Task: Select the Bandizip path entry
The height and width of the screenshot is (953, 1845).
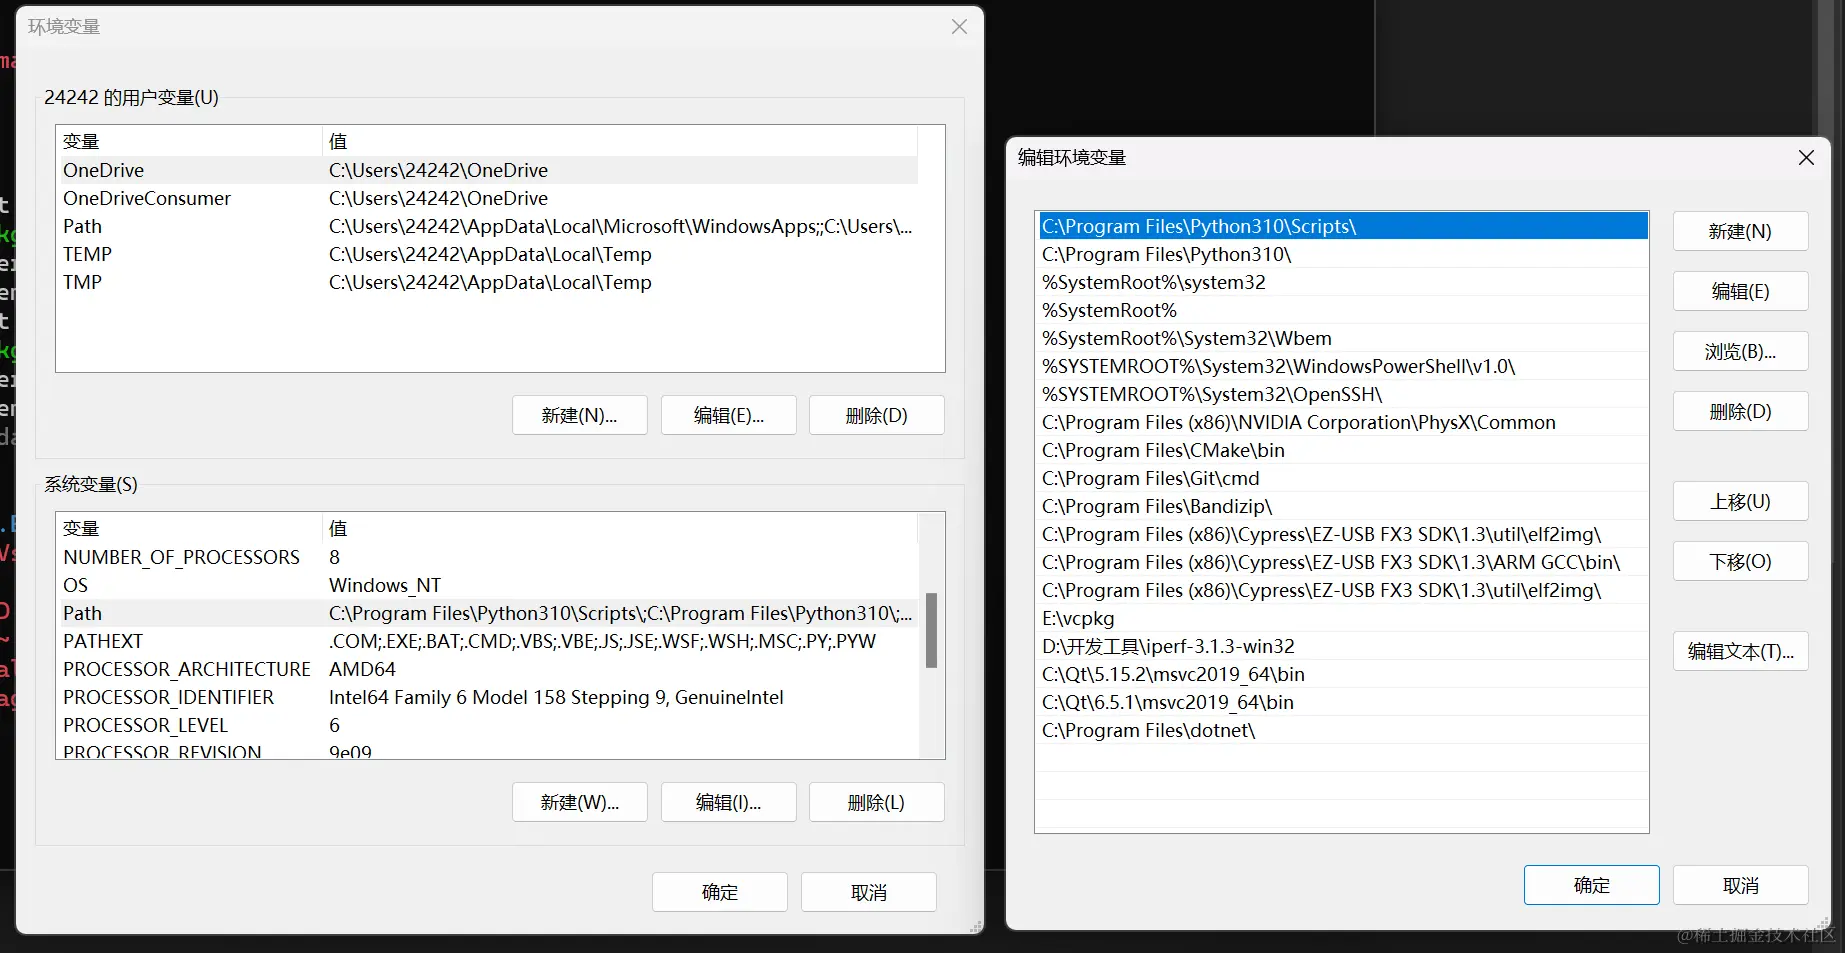Action: coord(1342,506)
